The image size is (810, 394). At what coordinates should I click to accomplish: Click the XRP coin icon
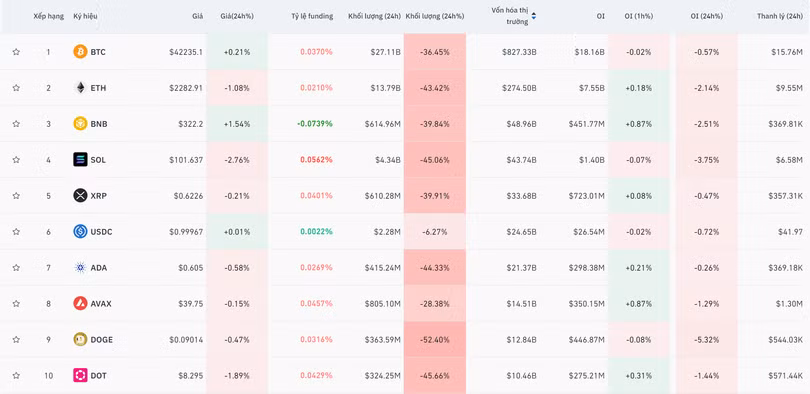coord(80,196)
